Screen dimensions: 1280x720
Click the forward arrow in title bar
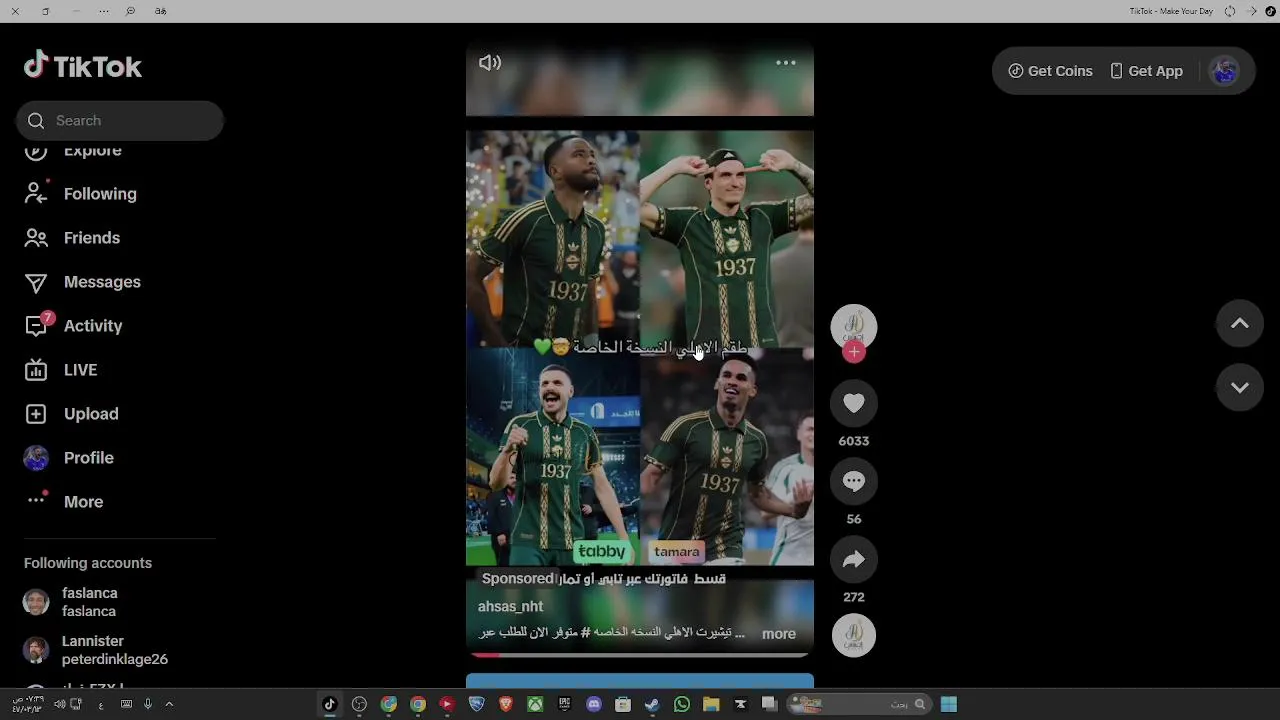(x=1252, y=11)
